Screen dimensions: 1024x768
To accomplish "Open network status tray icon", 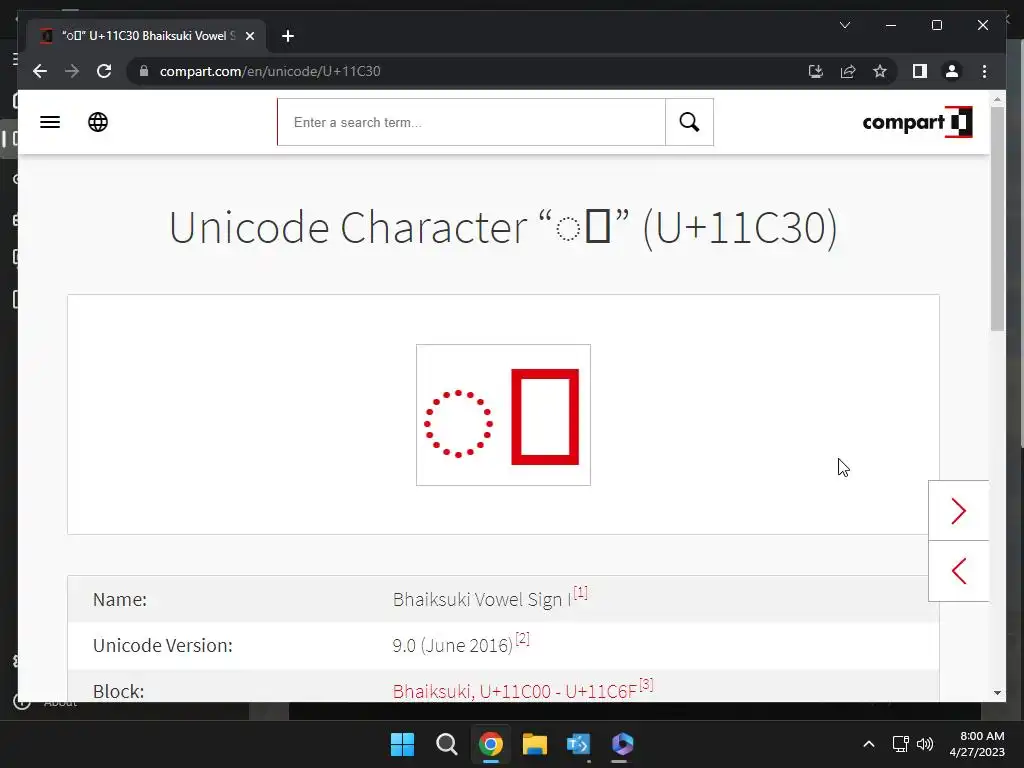I will [x=901, y=744].
